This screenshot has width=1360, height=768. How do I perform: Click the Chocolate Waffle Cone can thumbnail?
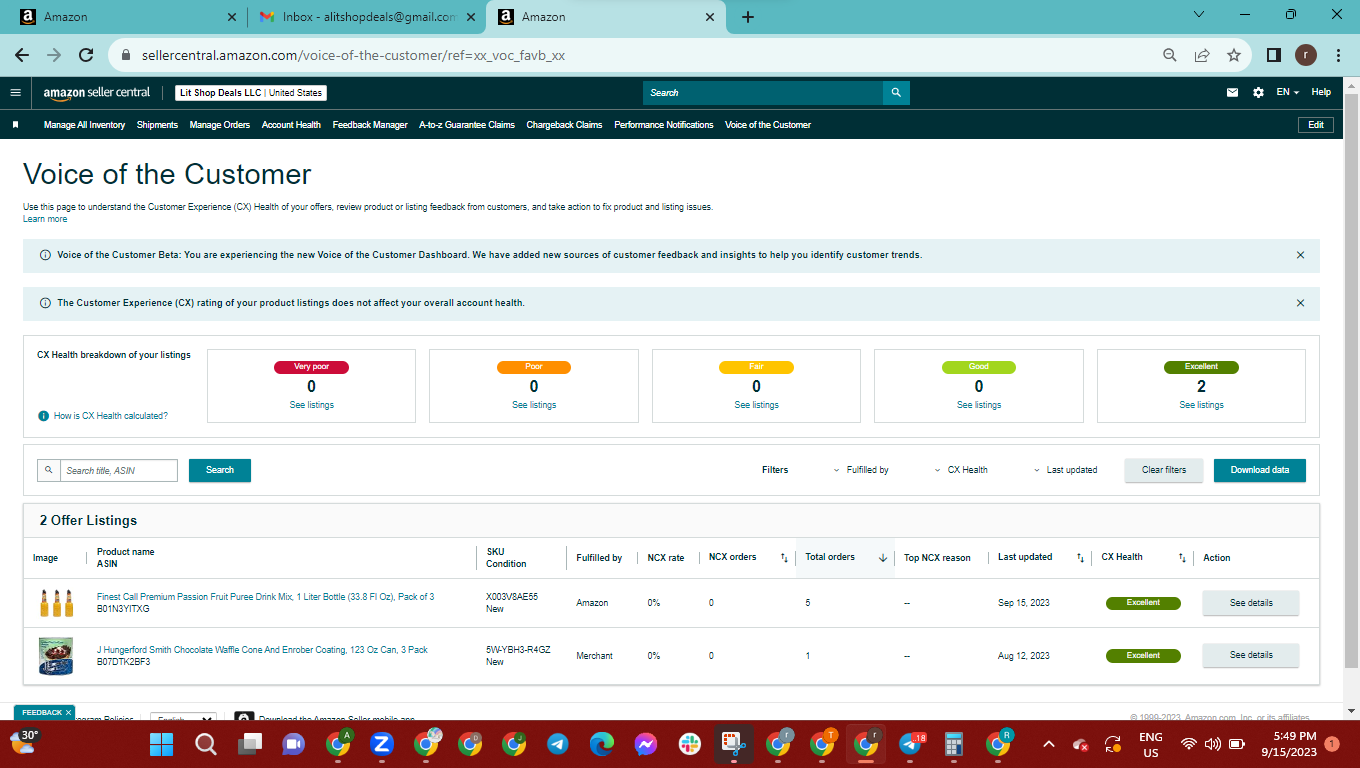[56, 656]
